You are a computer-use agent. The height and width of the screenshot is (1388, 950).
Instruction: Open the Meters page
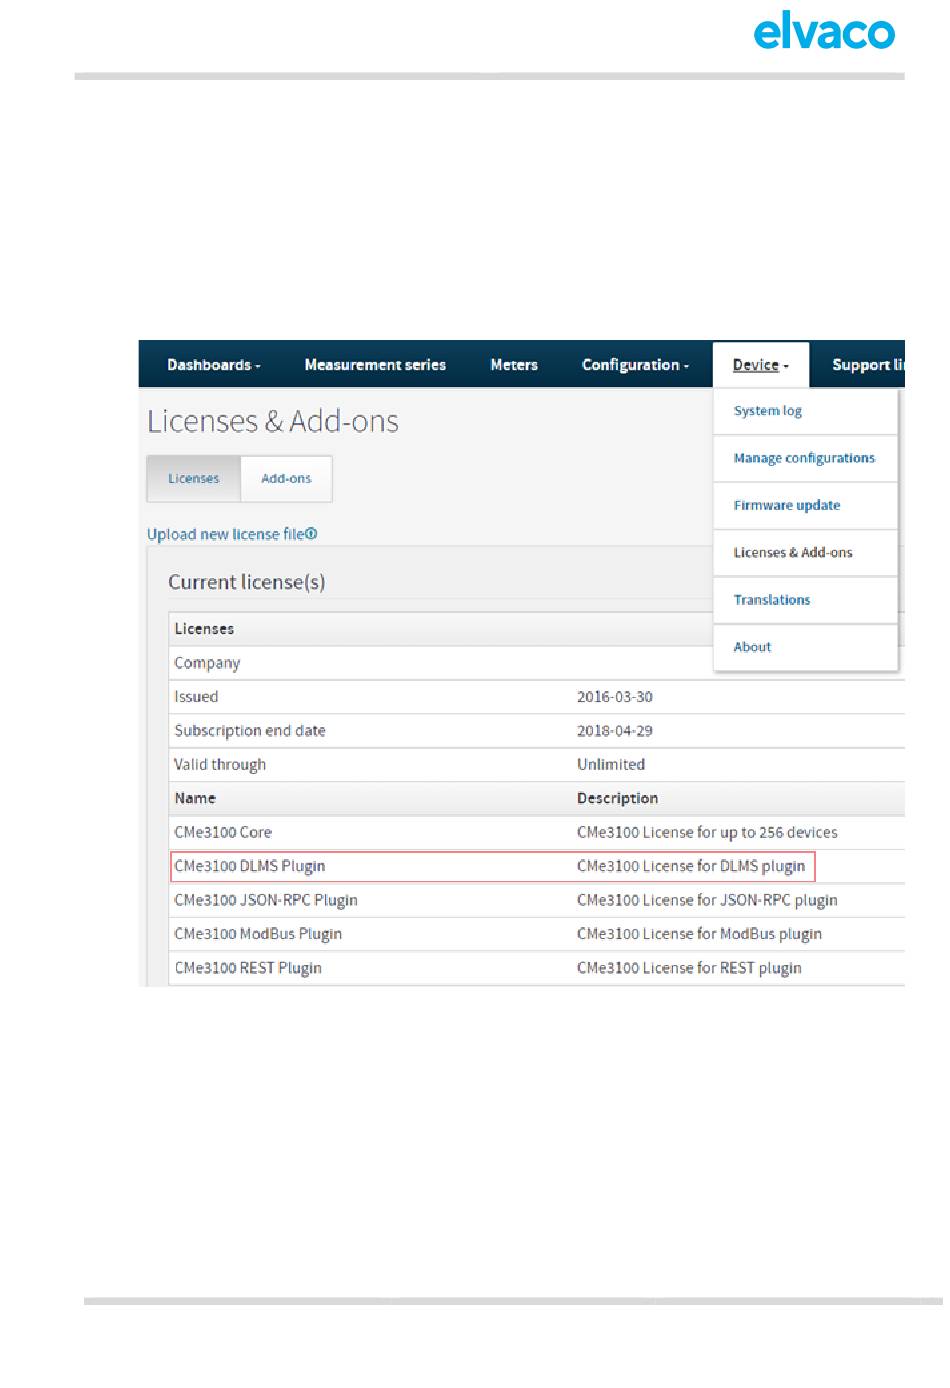click(514, 365)
